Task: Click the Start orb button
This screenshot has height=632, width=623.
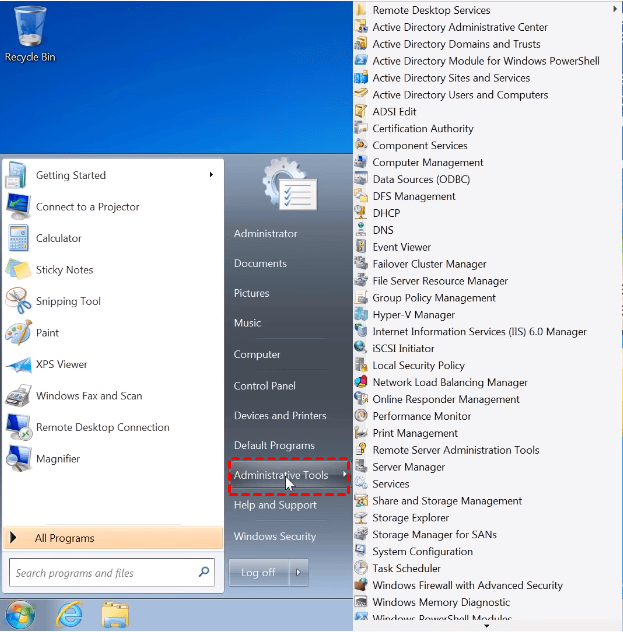Action: coord(20,615)
